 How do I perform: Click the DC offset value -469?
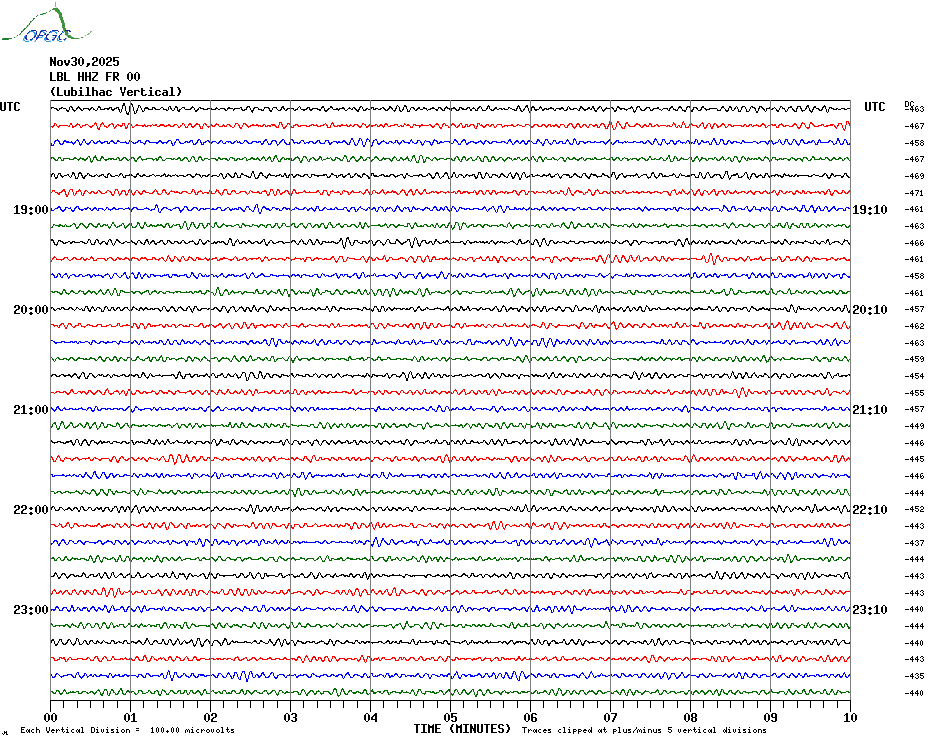915,176
